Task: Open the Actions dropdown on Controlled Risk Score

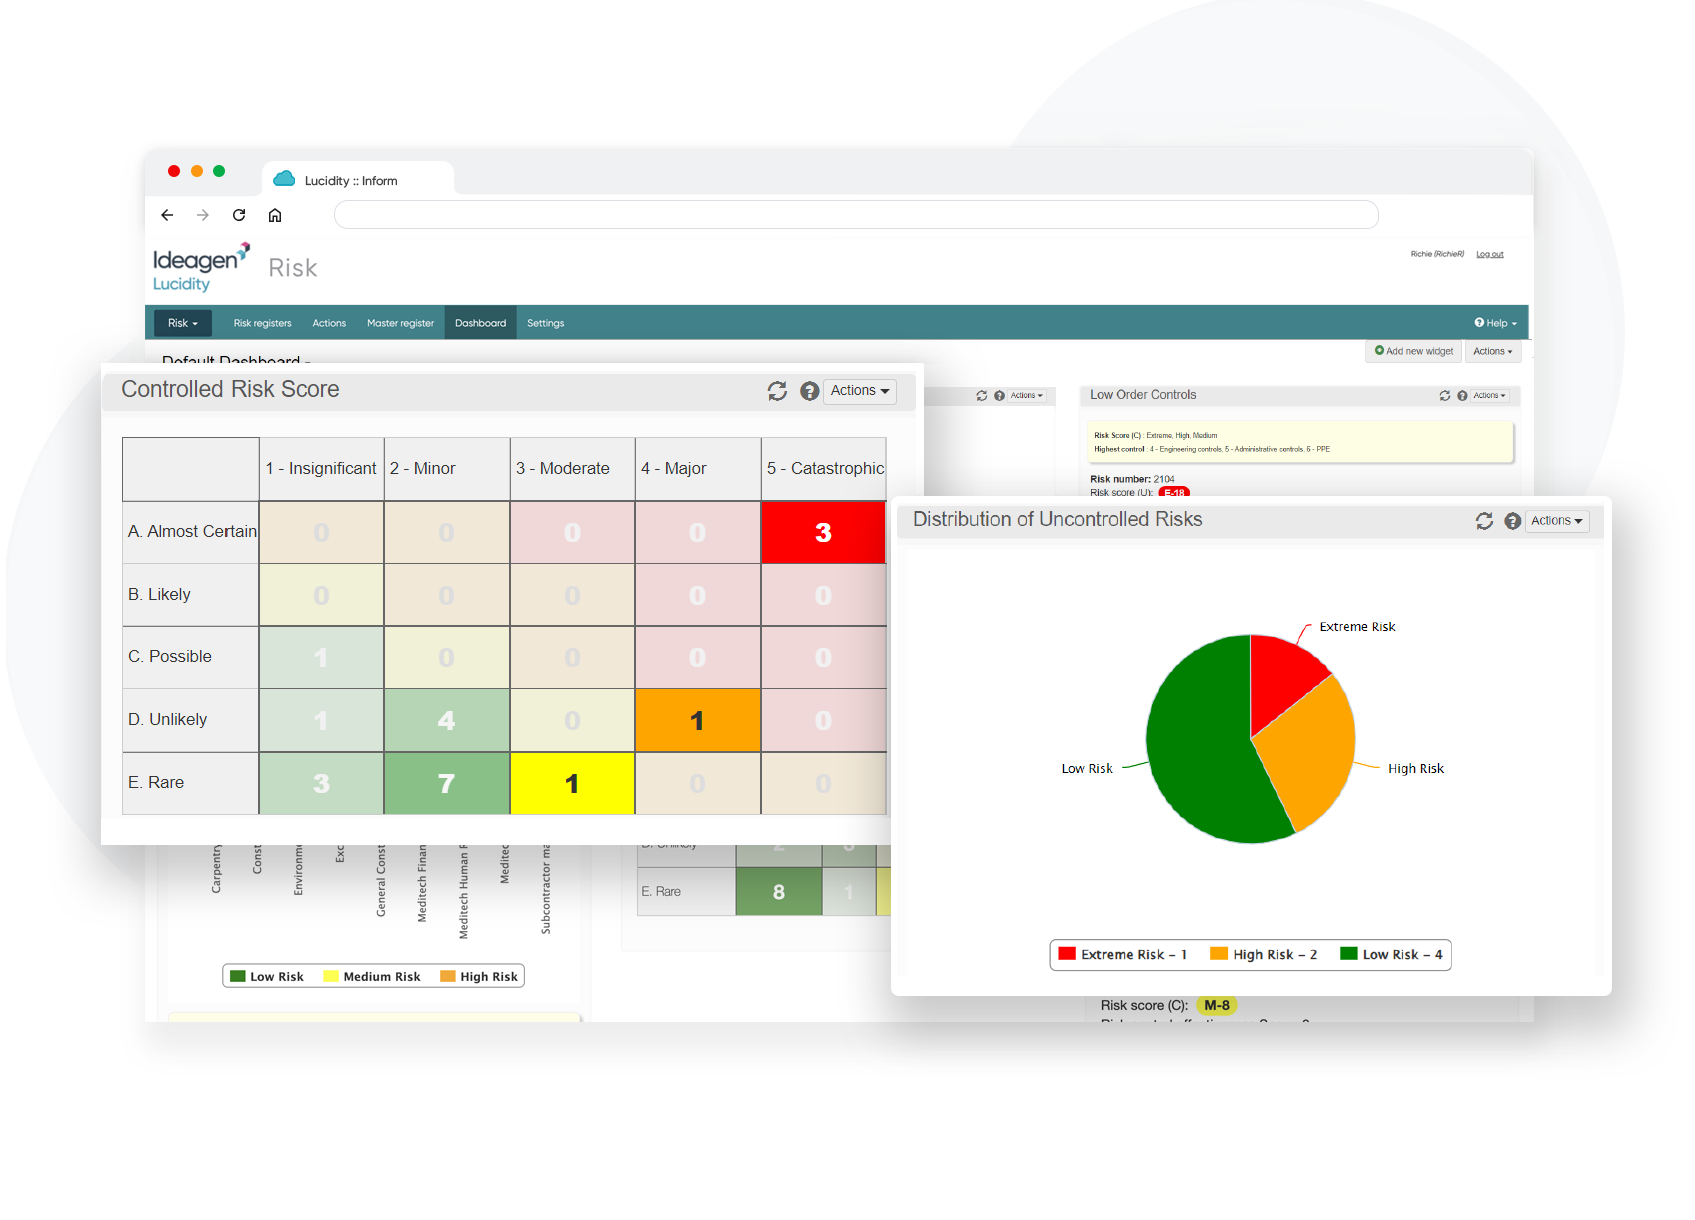Action: [x=858, y=391]
